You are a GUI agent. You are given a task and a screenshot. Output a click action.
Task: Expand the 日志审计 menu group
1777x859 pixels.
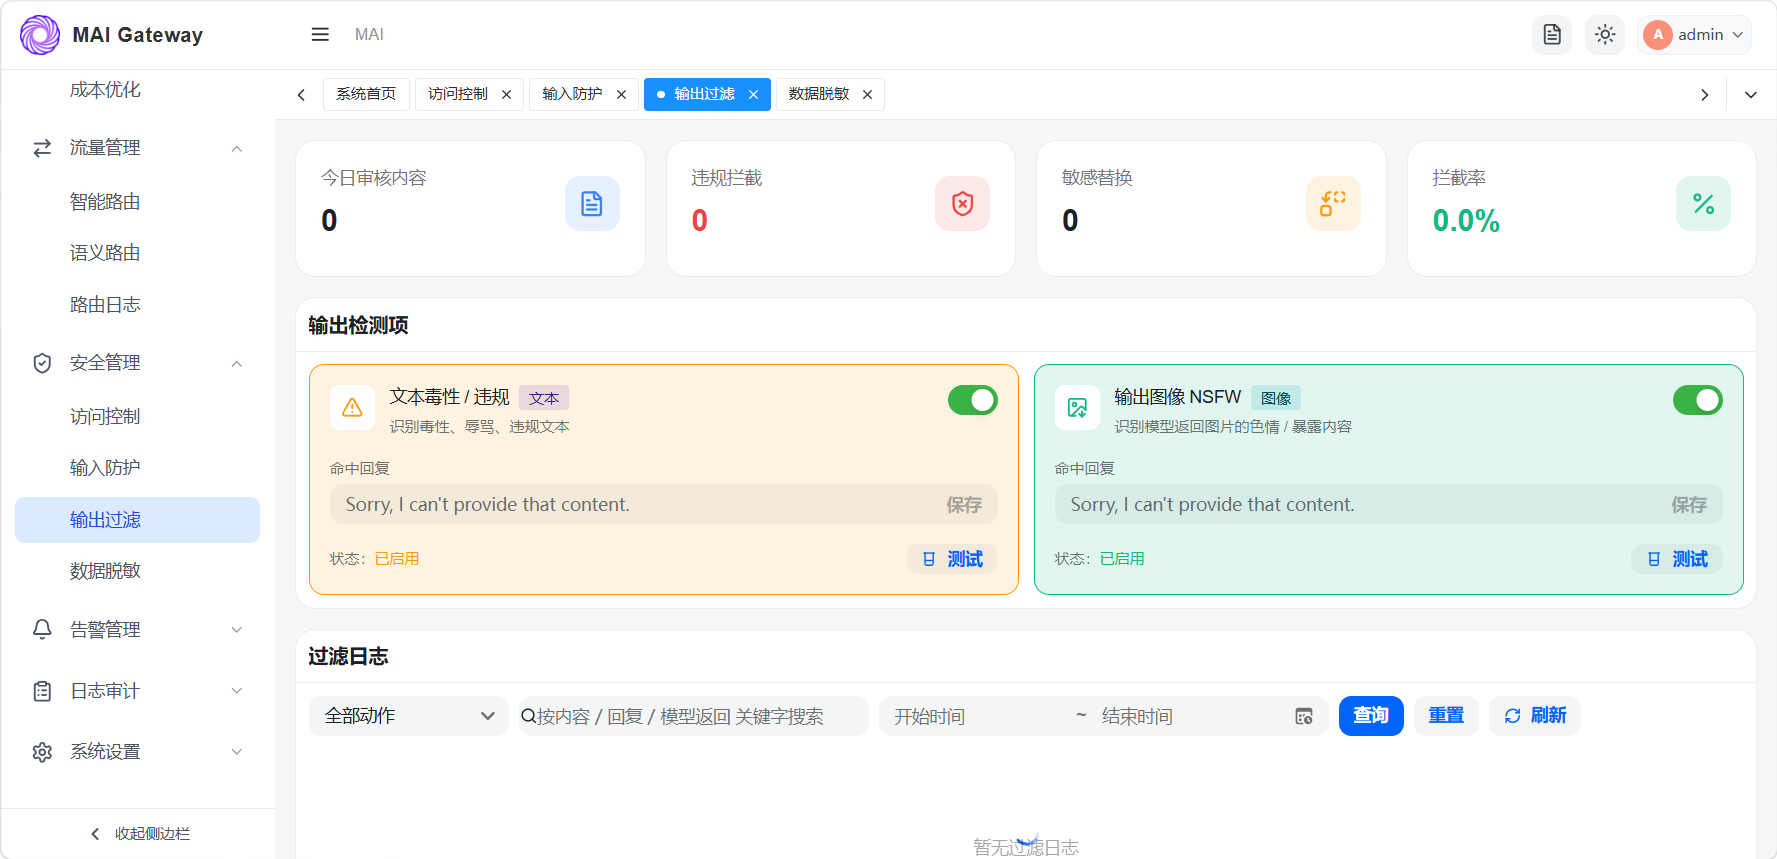[237, 691]
